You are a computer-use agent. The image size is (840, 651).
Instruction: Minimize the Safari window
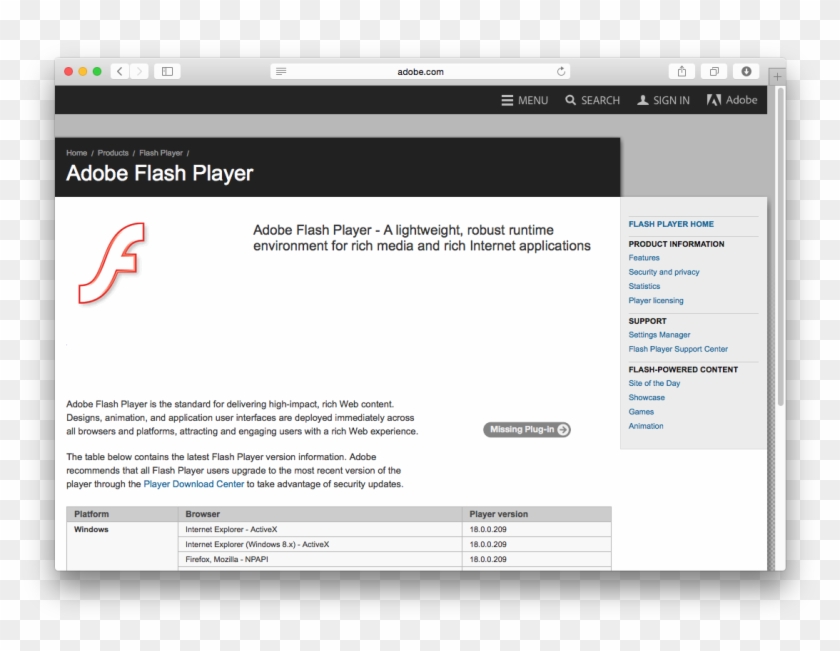click(82, 72)
